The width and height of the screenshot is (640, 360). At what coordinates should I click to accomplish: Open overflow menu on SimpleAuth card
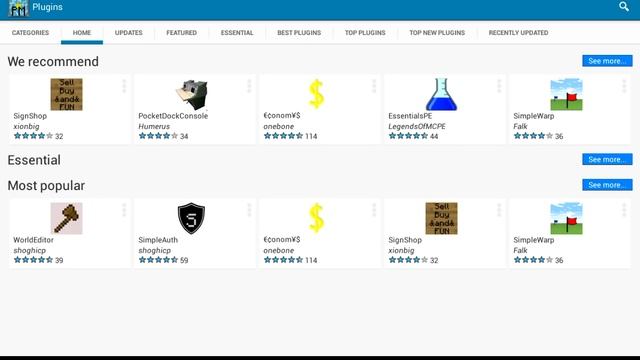pos(249,210)
